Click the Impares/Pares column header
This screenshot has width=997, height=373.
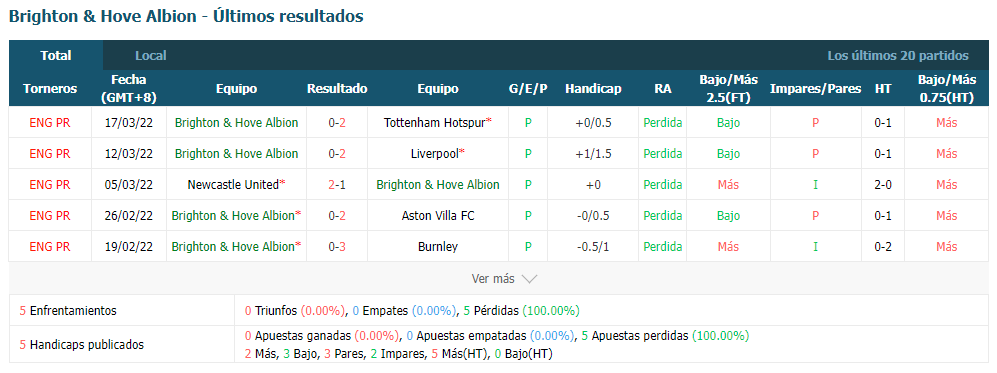tap(815, 89)
